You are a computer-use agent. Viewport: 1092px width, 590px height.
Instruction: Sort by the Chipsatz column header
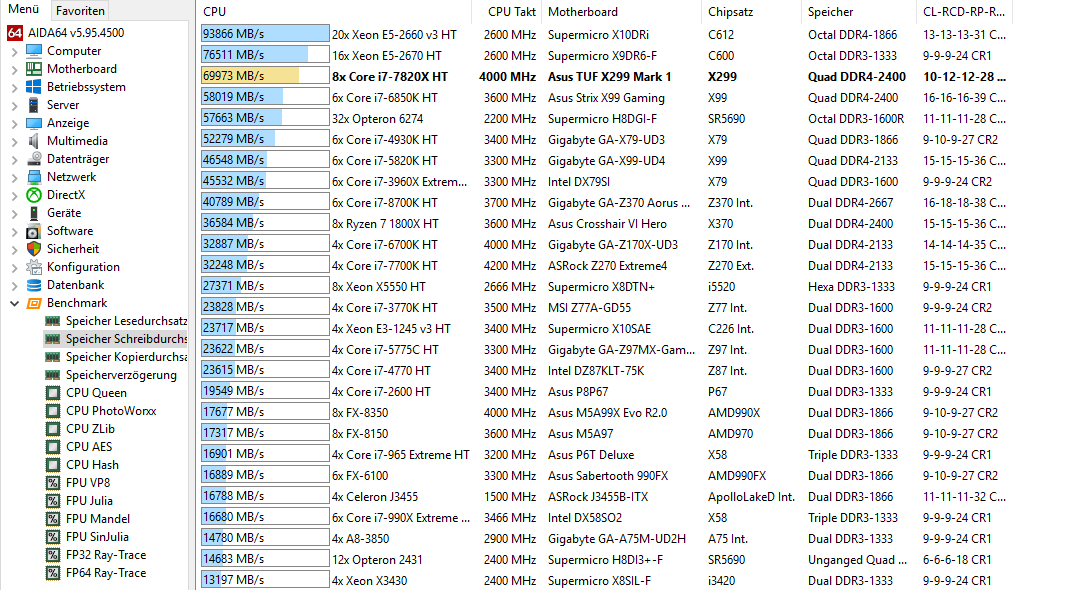(752, 12)
